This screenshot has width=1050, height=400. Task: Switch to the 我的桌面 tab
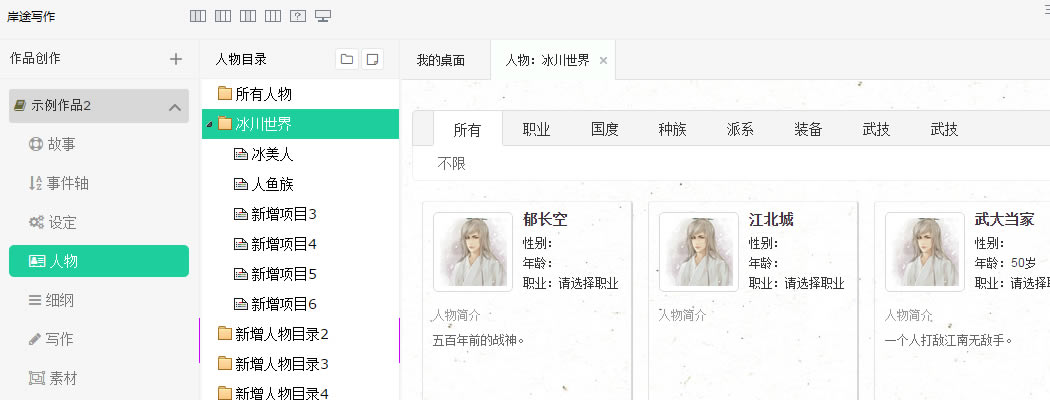pyautogui.click(x=441, y=60)
